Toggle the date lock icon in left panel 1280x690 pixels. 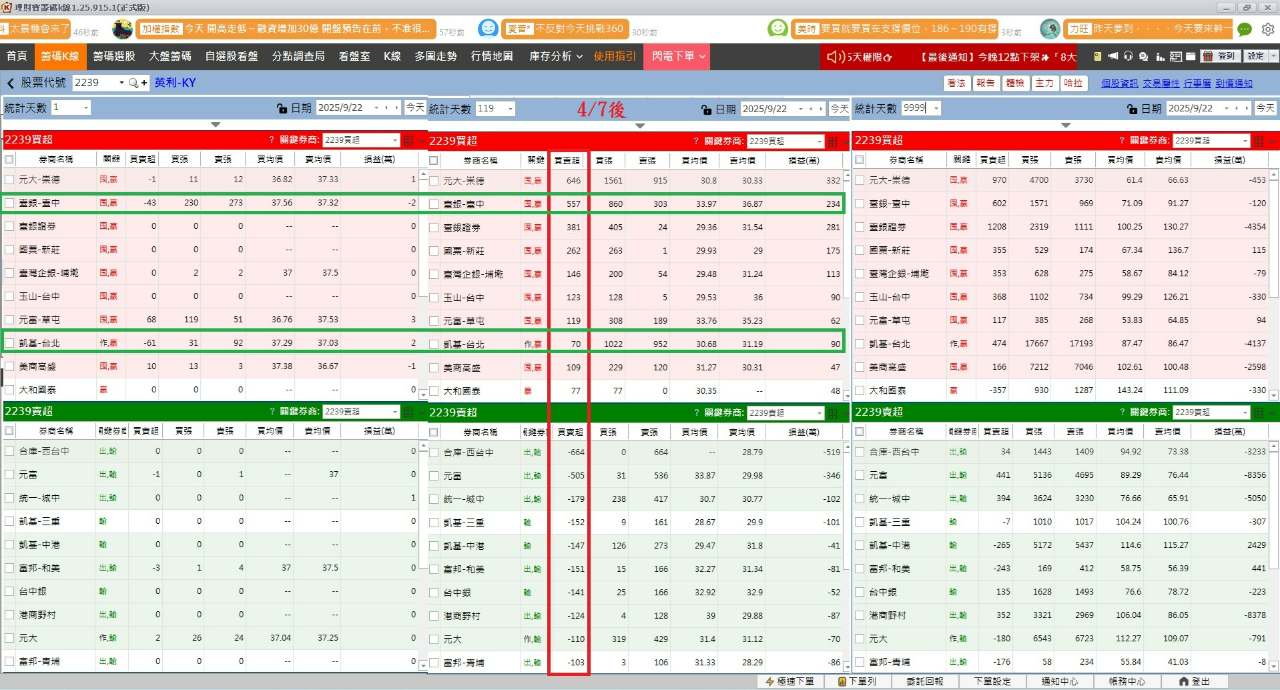282,108
